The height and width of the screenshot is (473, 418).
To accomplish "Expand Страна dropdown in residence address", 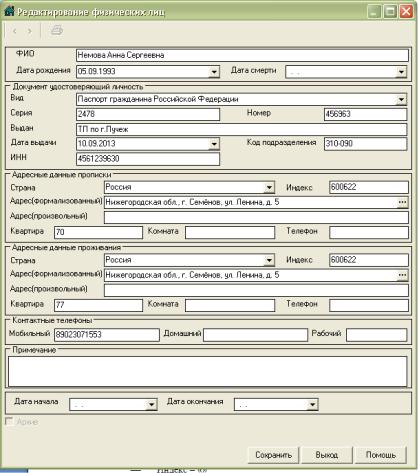I will tap(269, 260).
